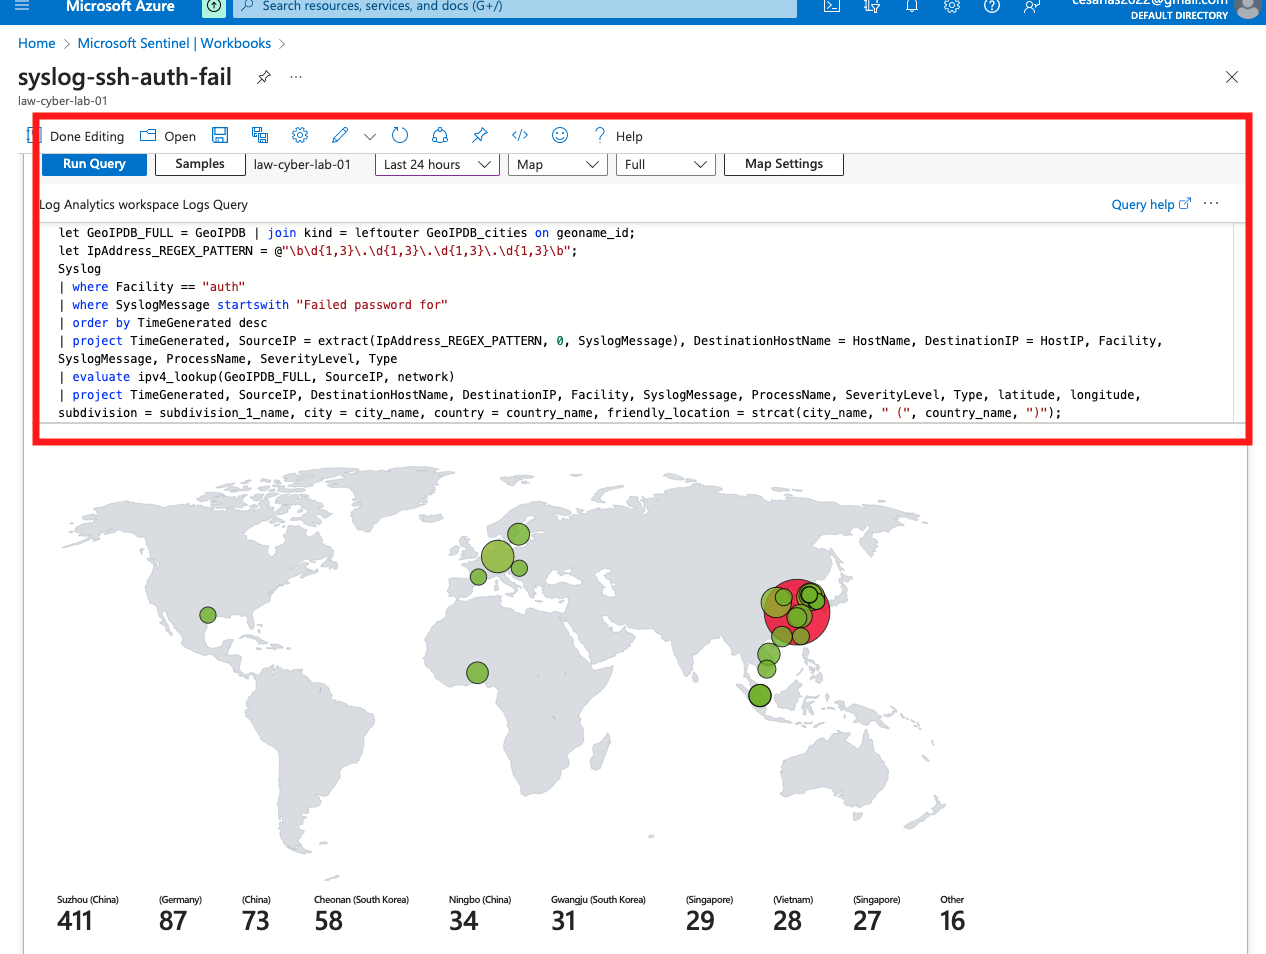The height and width of the screenshot is (954, 1266).
Task: Open the Azure portal hamburger menu
Action: pyautogui.click(x=22, y=6)
